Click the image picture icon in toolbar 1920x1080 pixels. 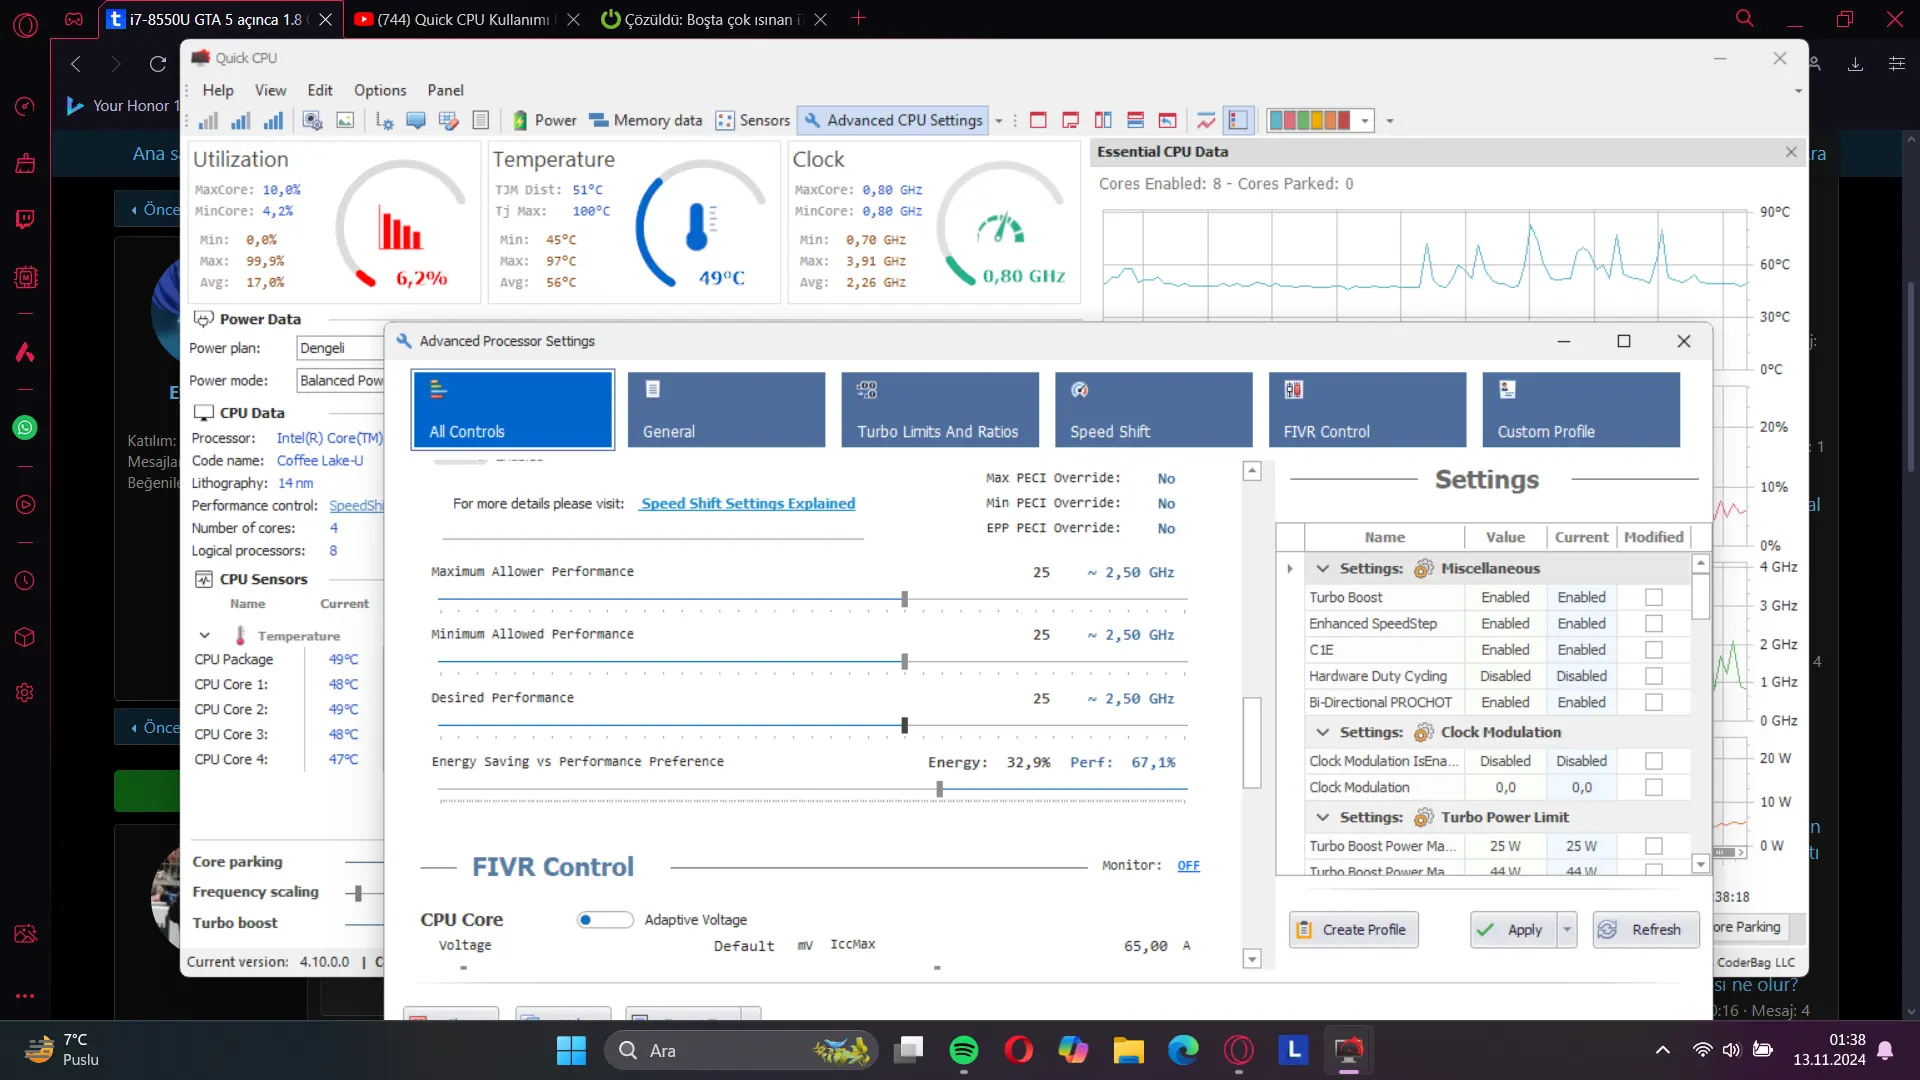[x=345, y=121]
